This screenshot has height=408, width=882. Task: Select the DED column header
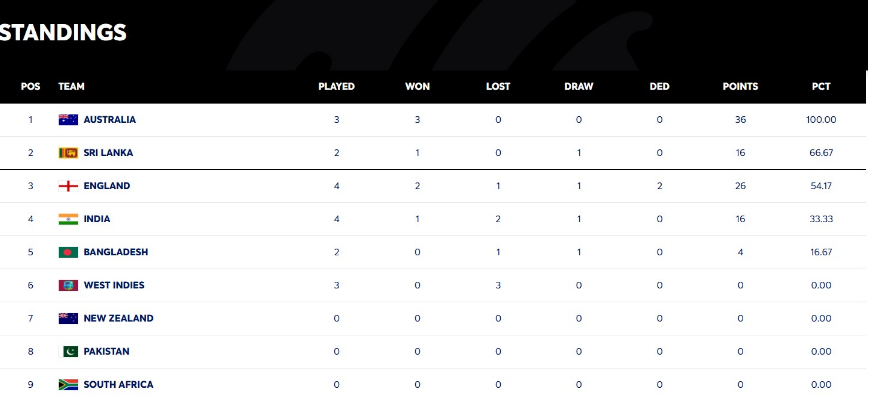659,87
